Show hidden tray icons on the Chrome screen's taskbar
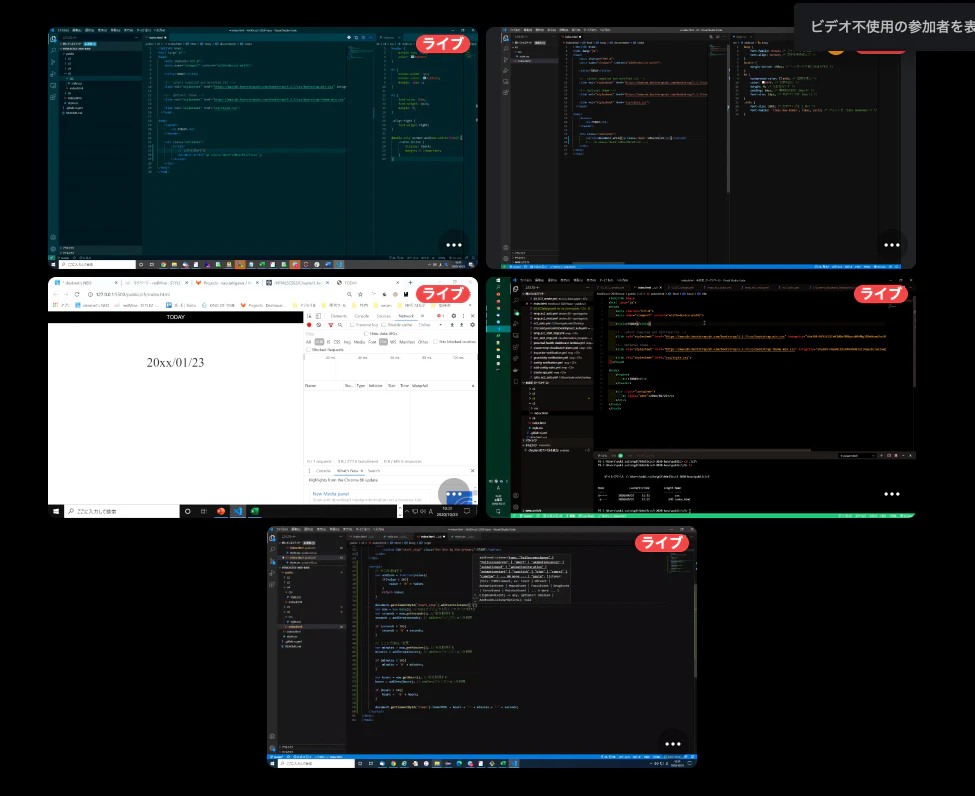Image resolution: width=975 pixels, height=796 pixels. [407, 511]
